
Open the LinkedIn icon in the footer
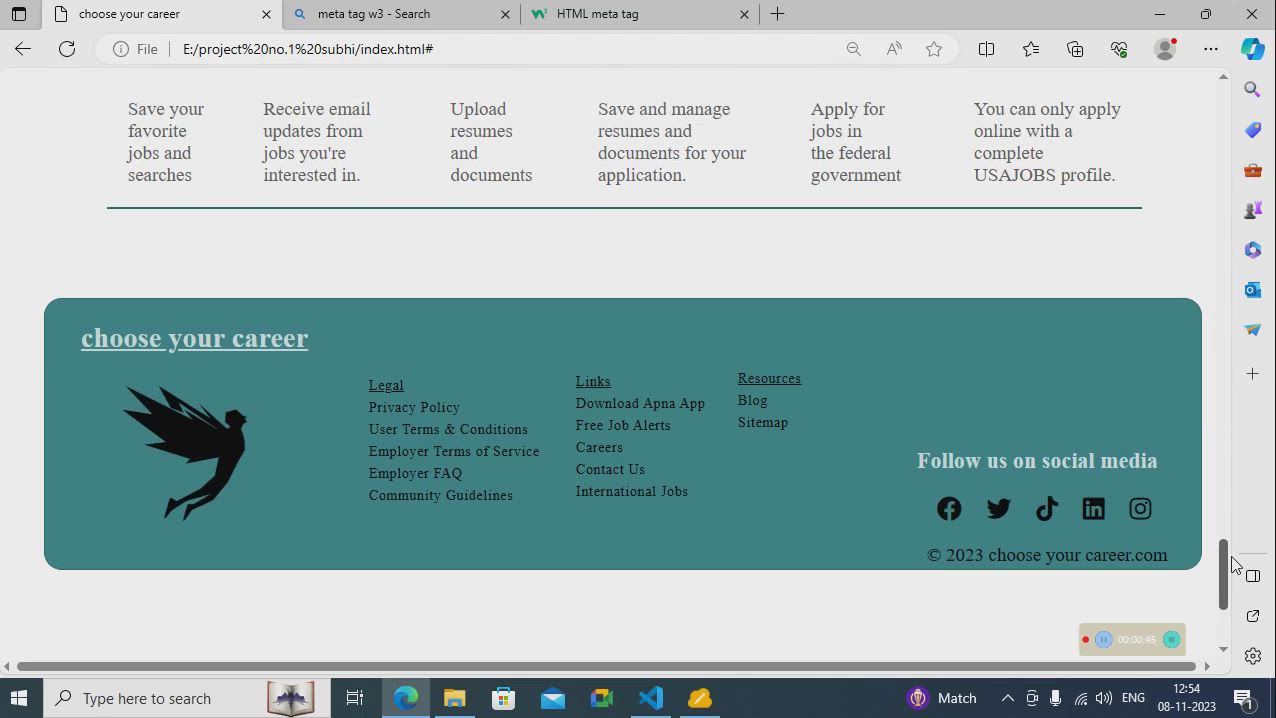click(1093, 509)
